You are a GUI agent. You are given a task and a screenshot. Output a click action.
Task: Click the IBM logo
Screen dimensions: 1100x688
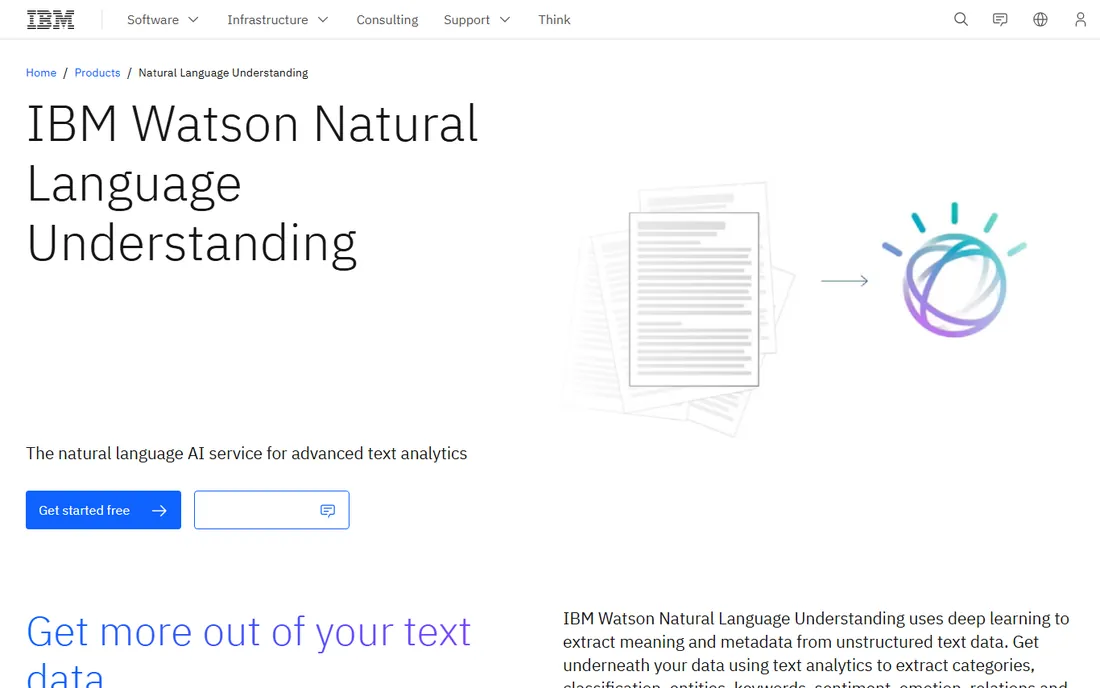coord(51,20)
